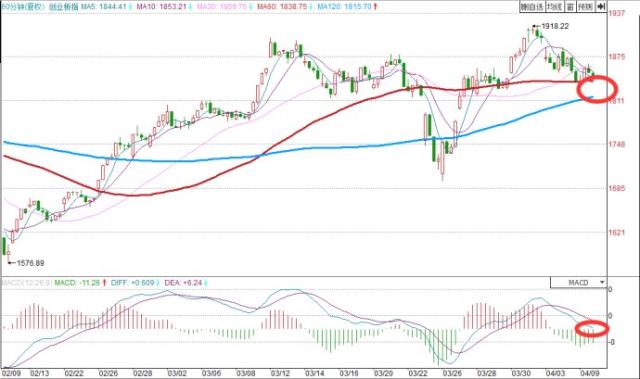Click the 60-minute period label at top left
This screenshot has height=379, width=640.
pyautogui.click(x=23, y=7)
